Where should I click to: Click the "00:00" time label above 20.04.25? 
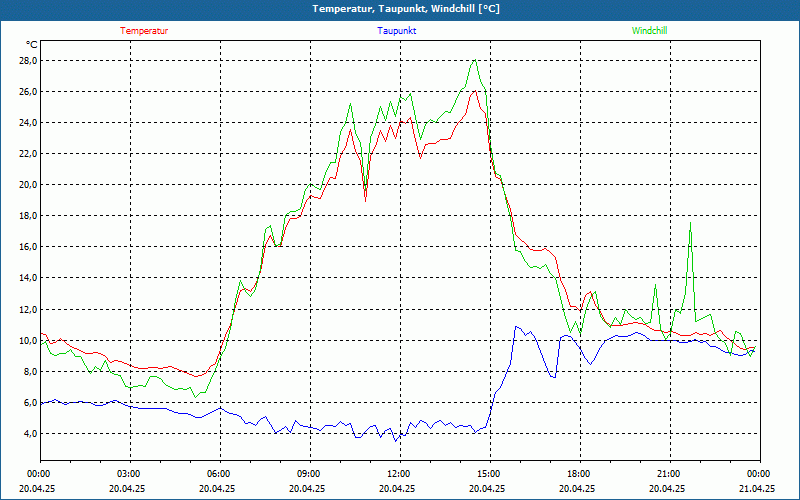click(x=38, y=474)
